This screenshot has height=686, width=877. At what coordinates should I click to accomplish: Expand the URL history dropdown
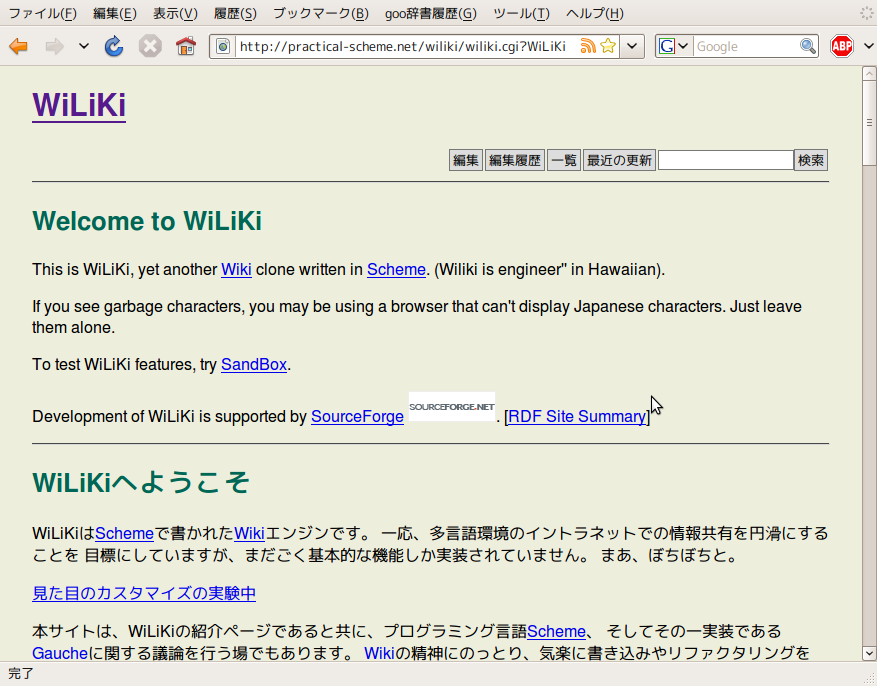(632, 46)
